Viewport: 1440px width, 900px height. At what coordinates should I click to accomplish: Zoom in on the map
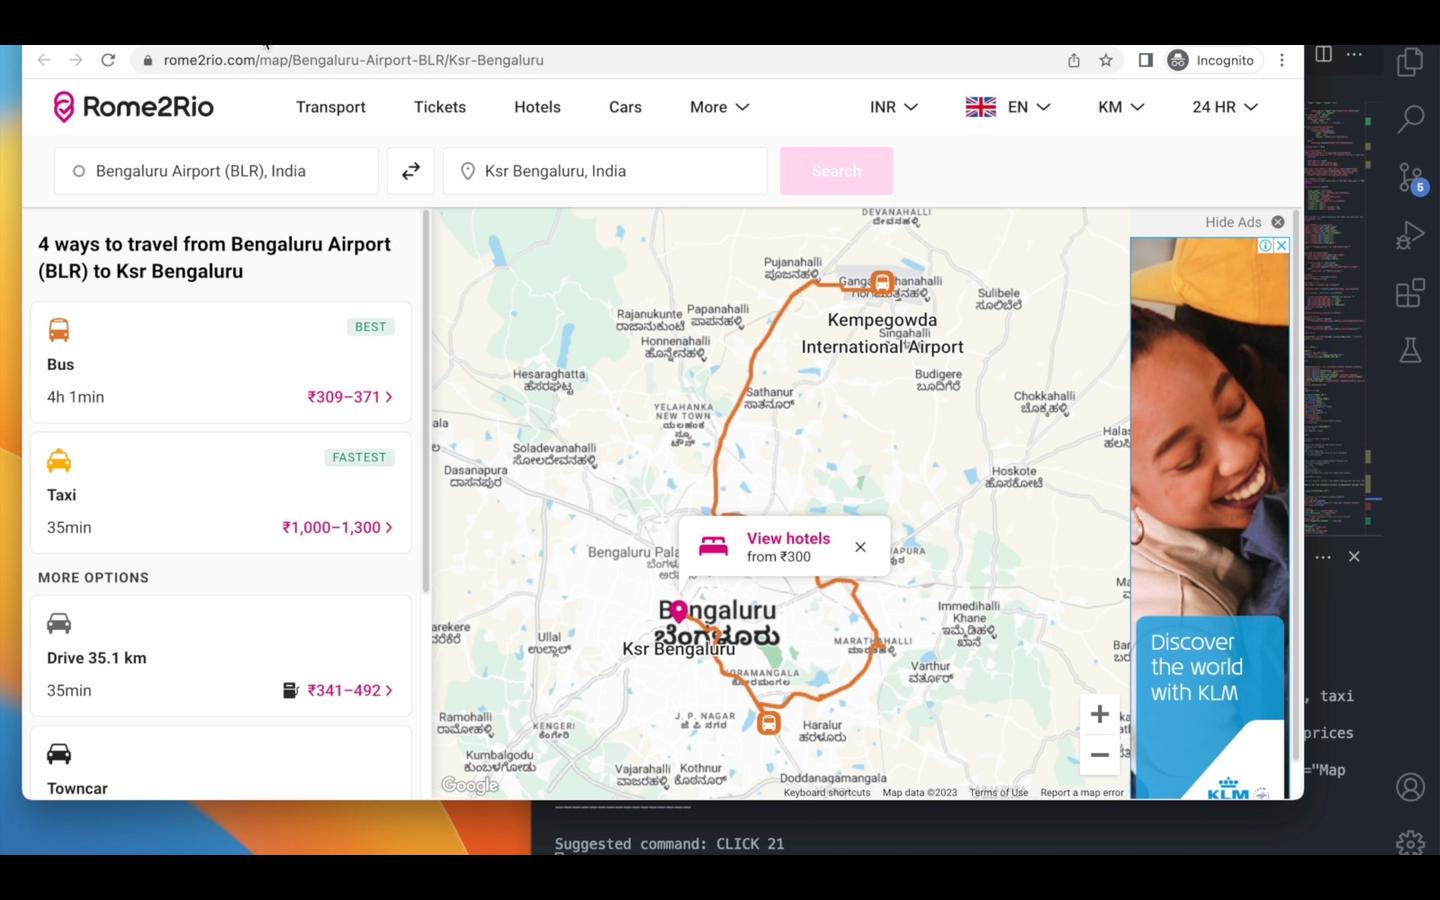pyautogui.click(x=1100, y=714)
